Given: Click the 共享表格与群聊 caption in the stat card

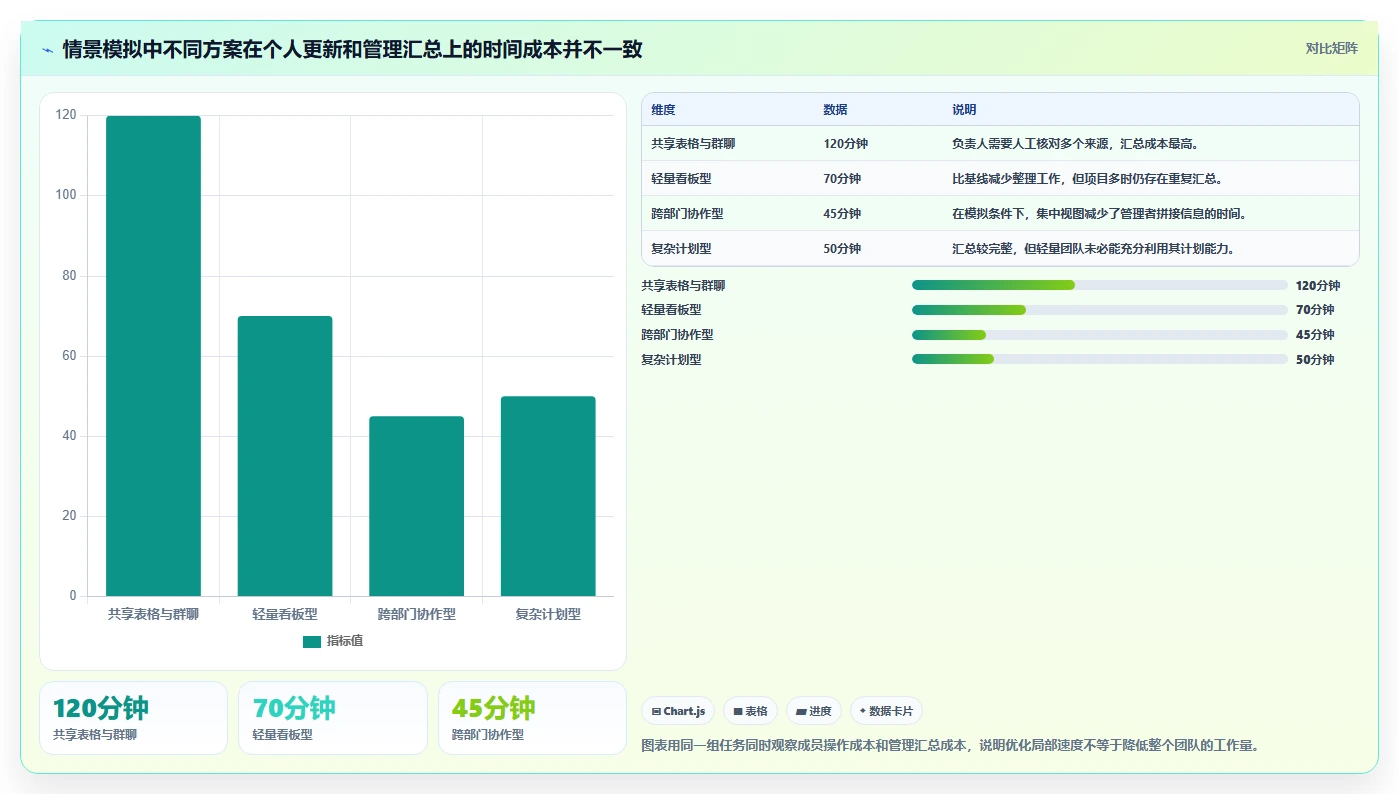Looking at the screenshot, I should 95,734.
